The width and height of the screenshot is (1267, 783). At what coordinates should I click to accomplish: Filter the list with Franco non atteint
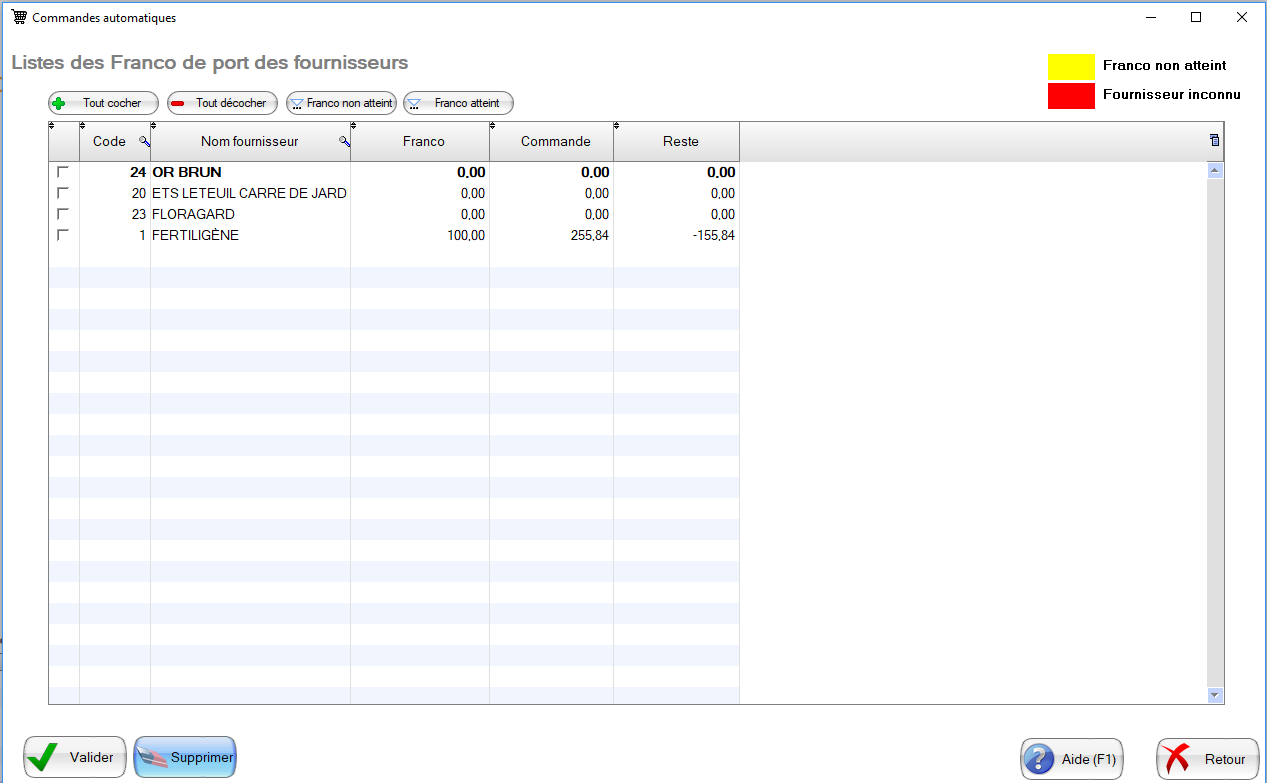342,103
